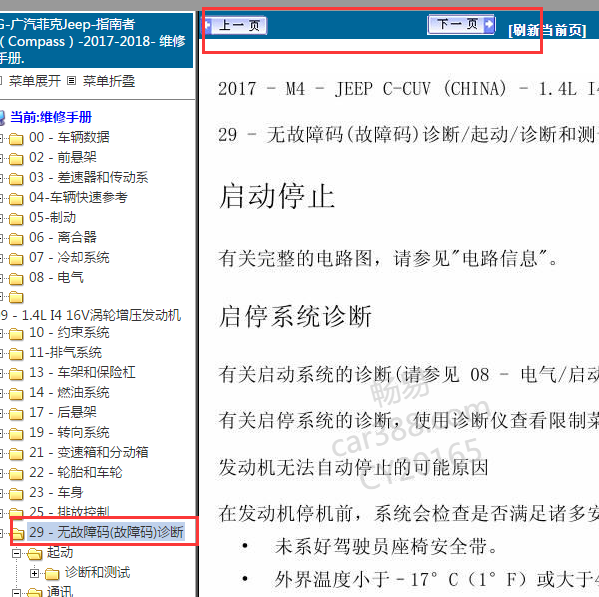The height and width of the screenshot is (597, 599).
Task: Click the 启停系统诊断 subheading
Action: coord(295,316)
